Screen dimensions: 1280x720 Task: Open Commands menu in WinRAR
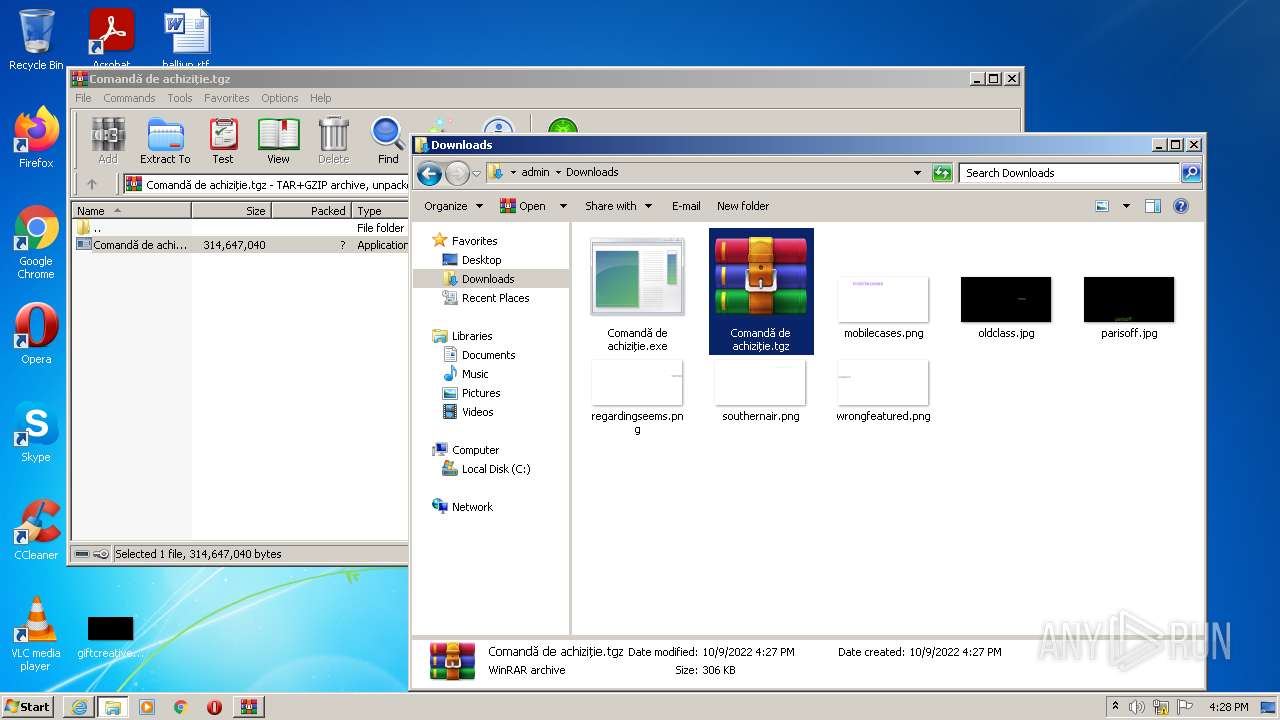pyautogui.click(x=129, y=98)
